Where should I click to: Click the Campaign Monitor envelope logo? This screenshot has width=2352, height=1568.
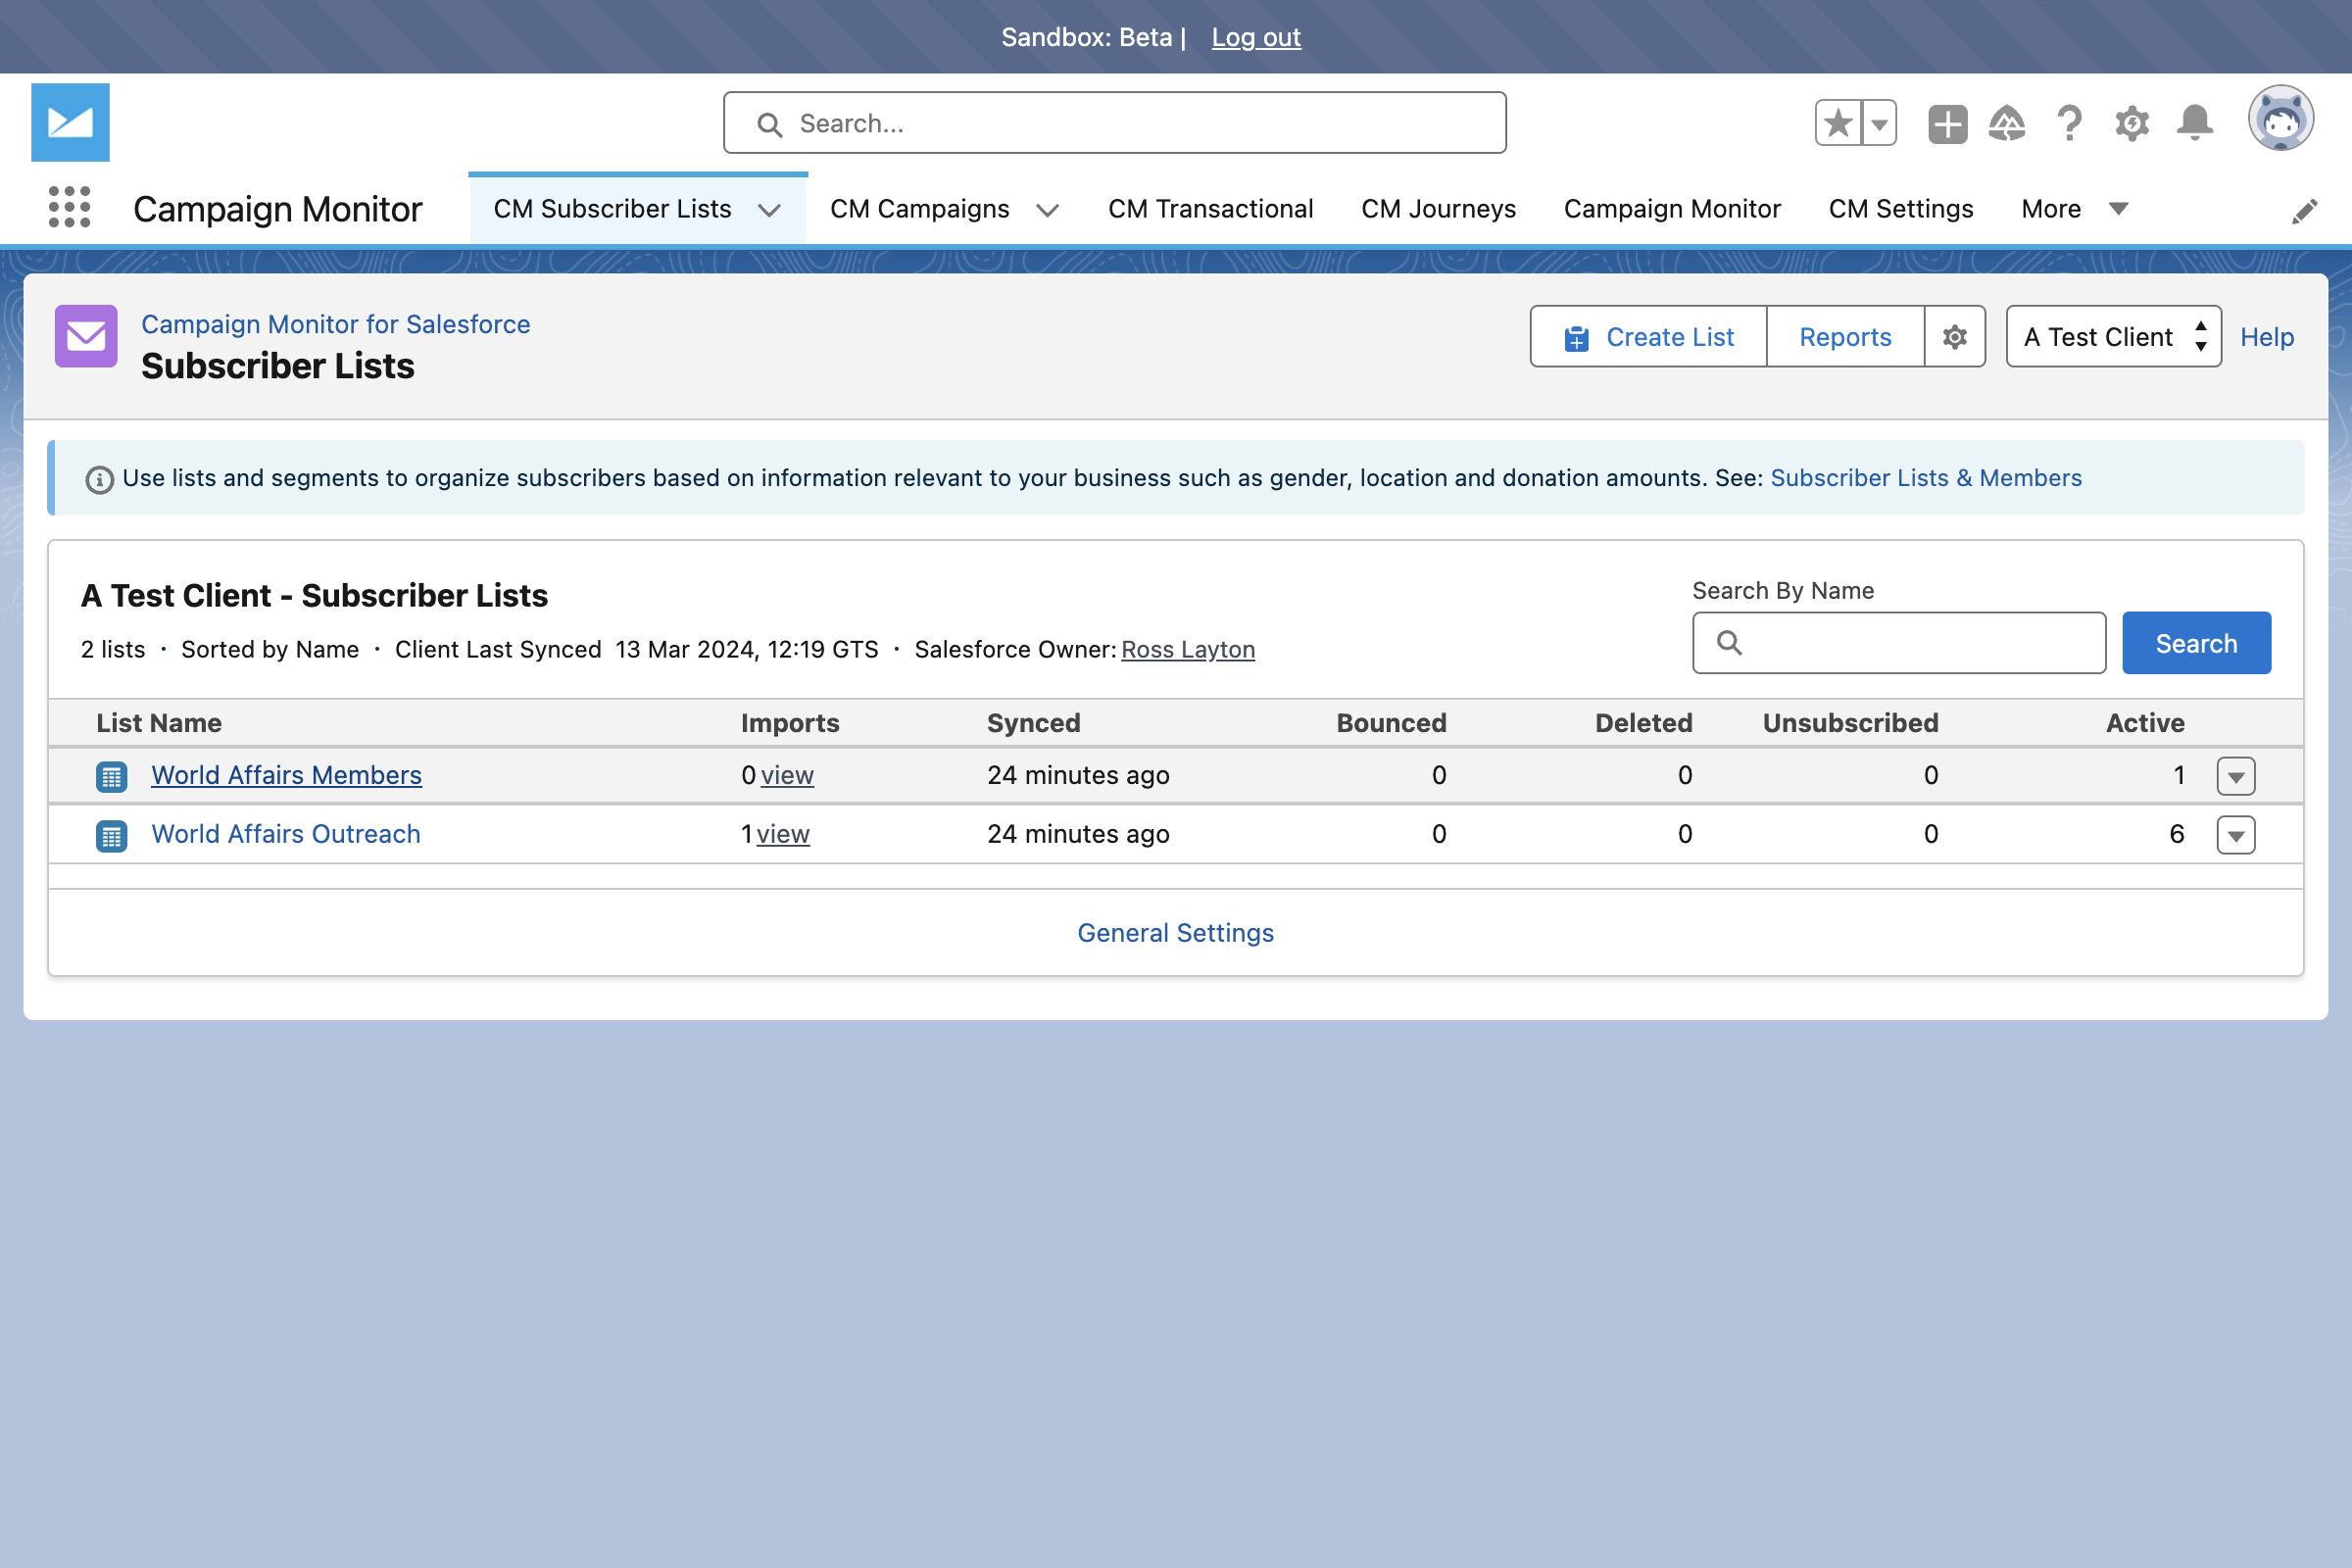(70, 122)
